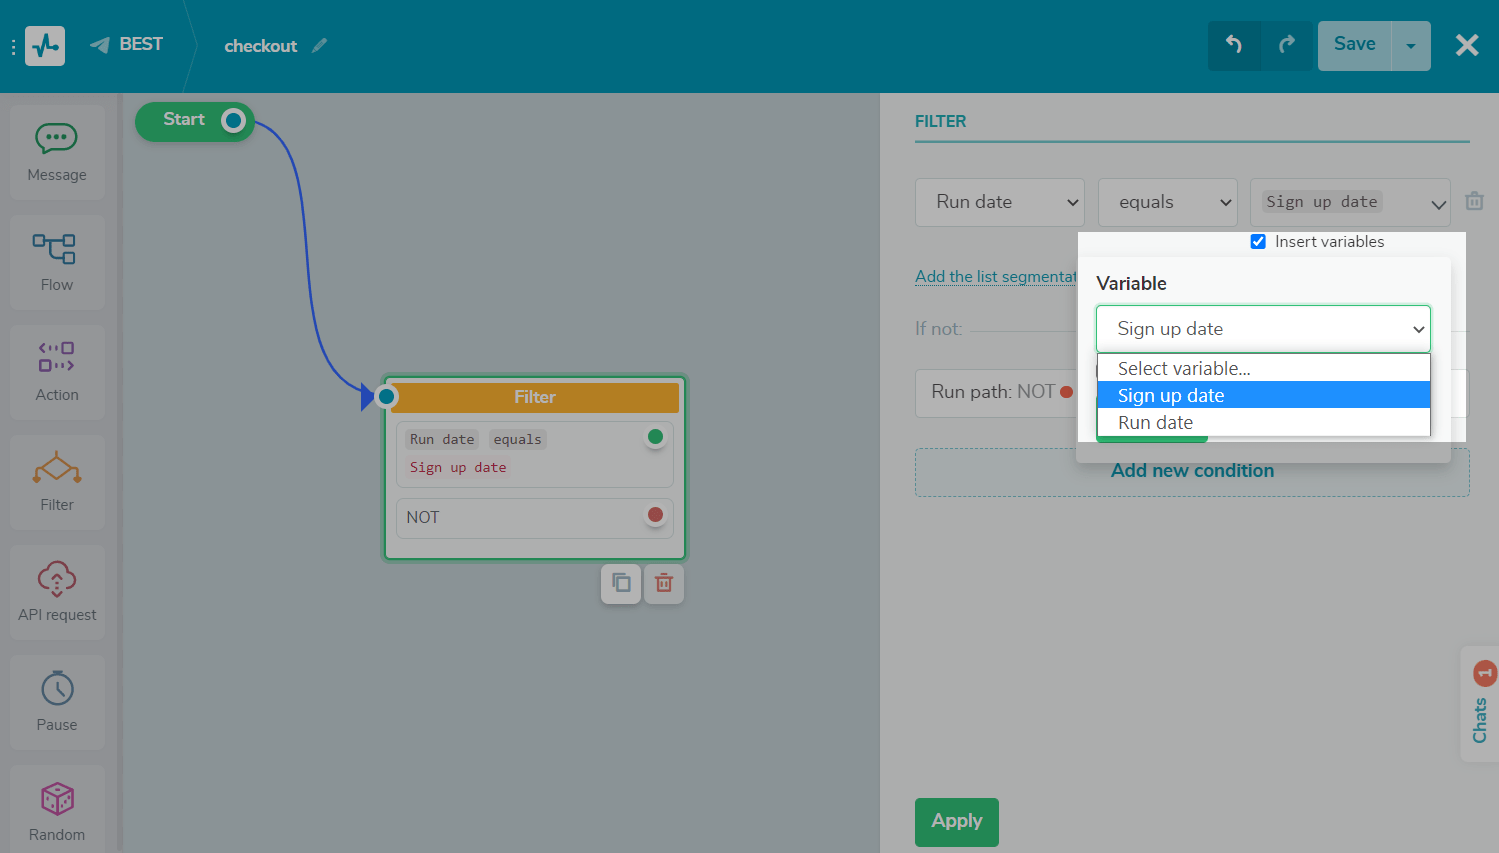Image resolution: width=1499 pixels, height=853 pixels.
Task: Select the Pause clock icon
Action: pyautogui.click(x=57, y=689)
